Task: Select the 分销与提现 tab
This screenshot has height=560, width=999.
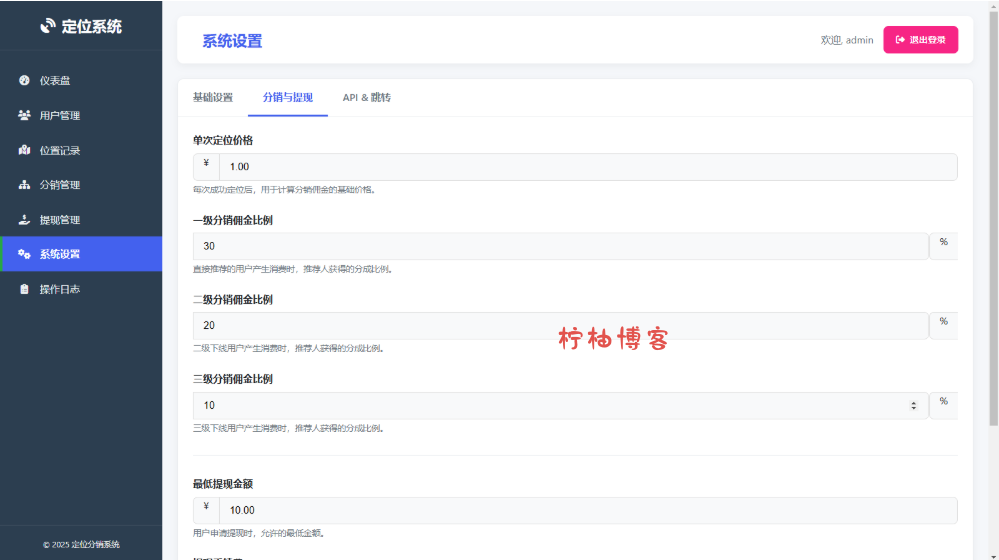Action: (287, 98)
